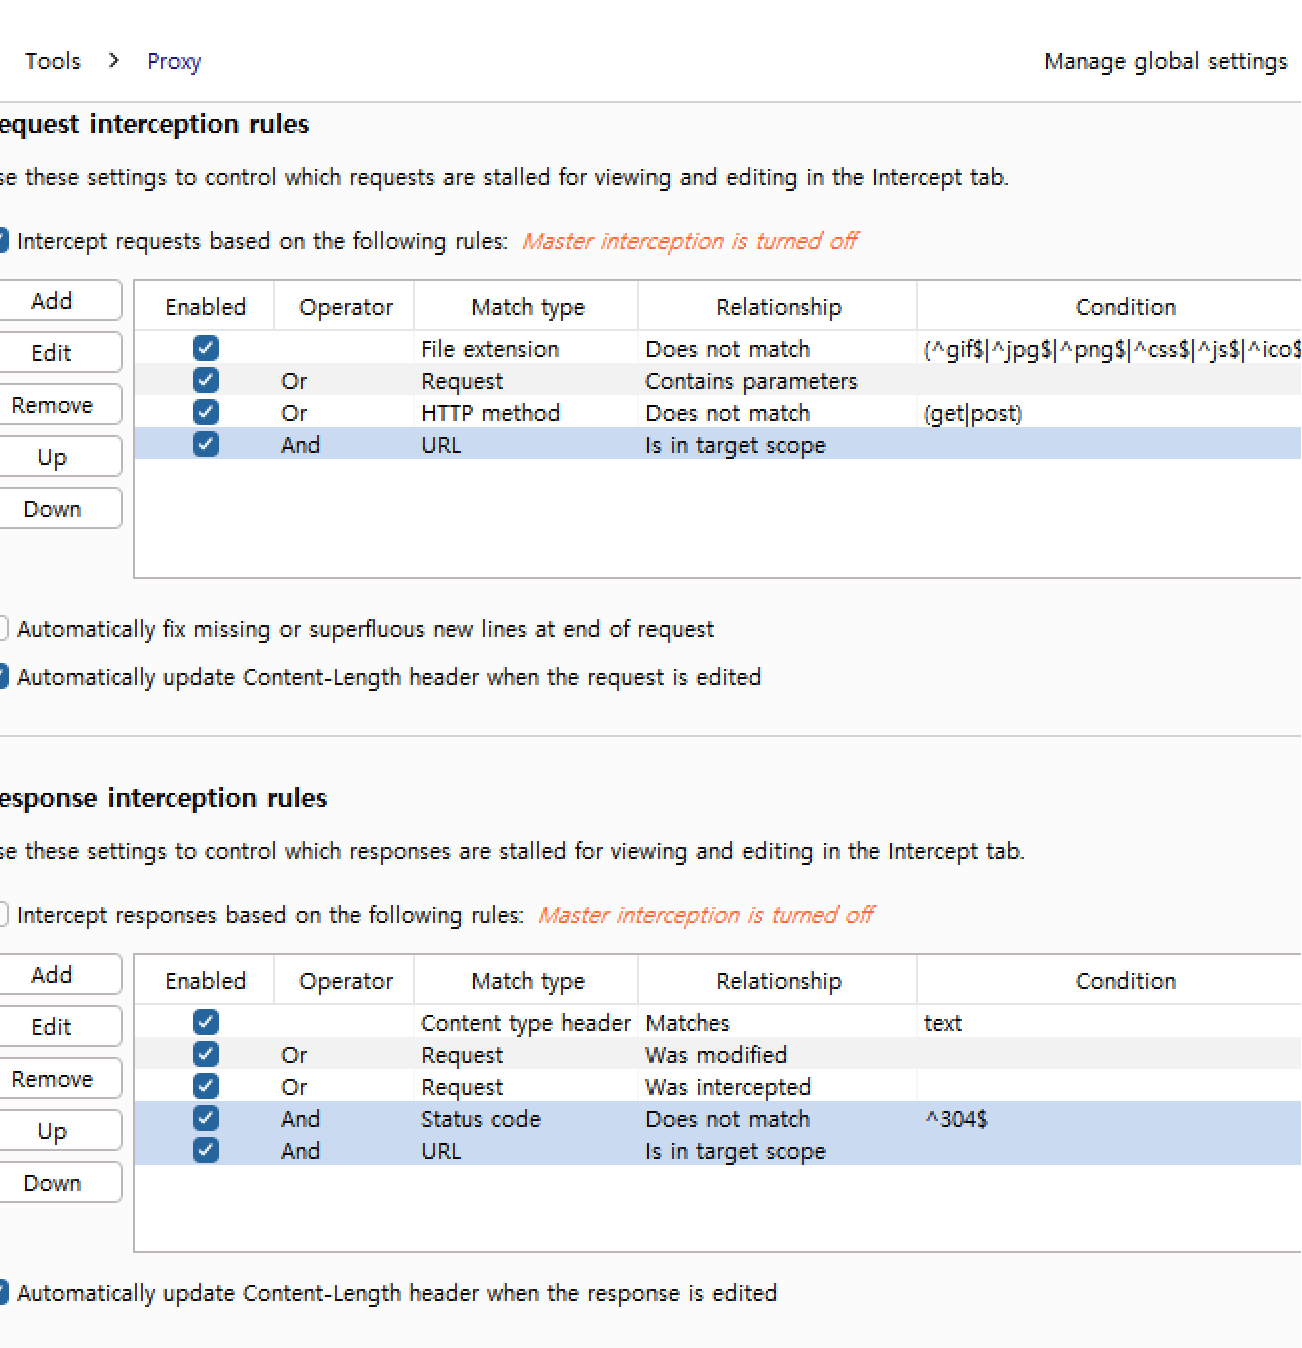Click the Tools breadcrumb item
This screenshot has width=1302, height=1348.
point(53,62)
